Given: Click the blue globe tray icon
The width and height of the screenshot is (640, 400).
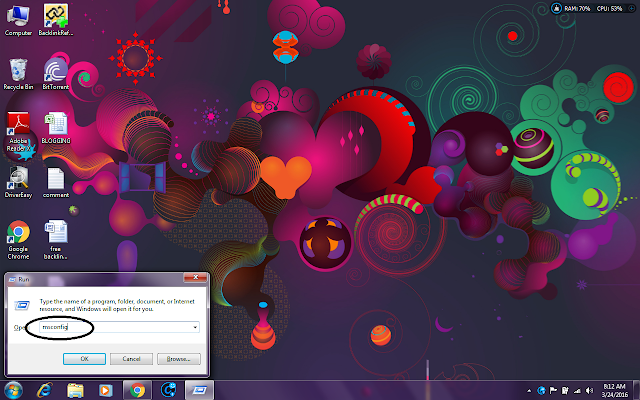Looking at the screenshot, I should (x=541, y=391).
